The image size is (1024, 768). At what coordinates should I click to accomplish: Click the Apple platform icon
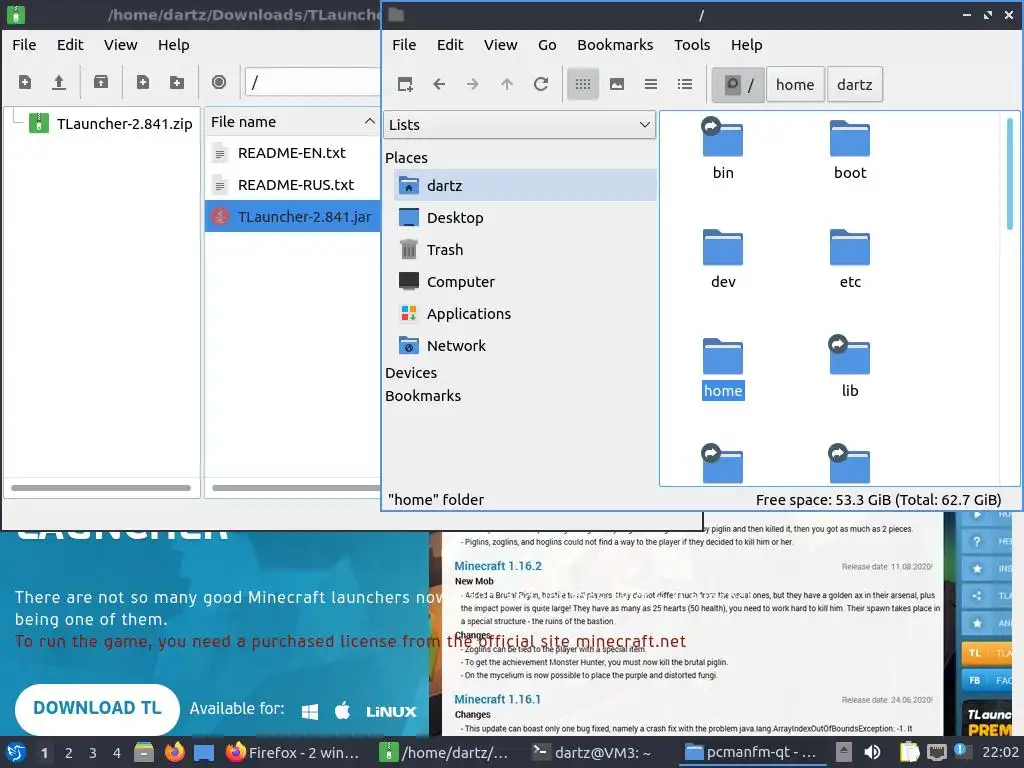[342, 710]
